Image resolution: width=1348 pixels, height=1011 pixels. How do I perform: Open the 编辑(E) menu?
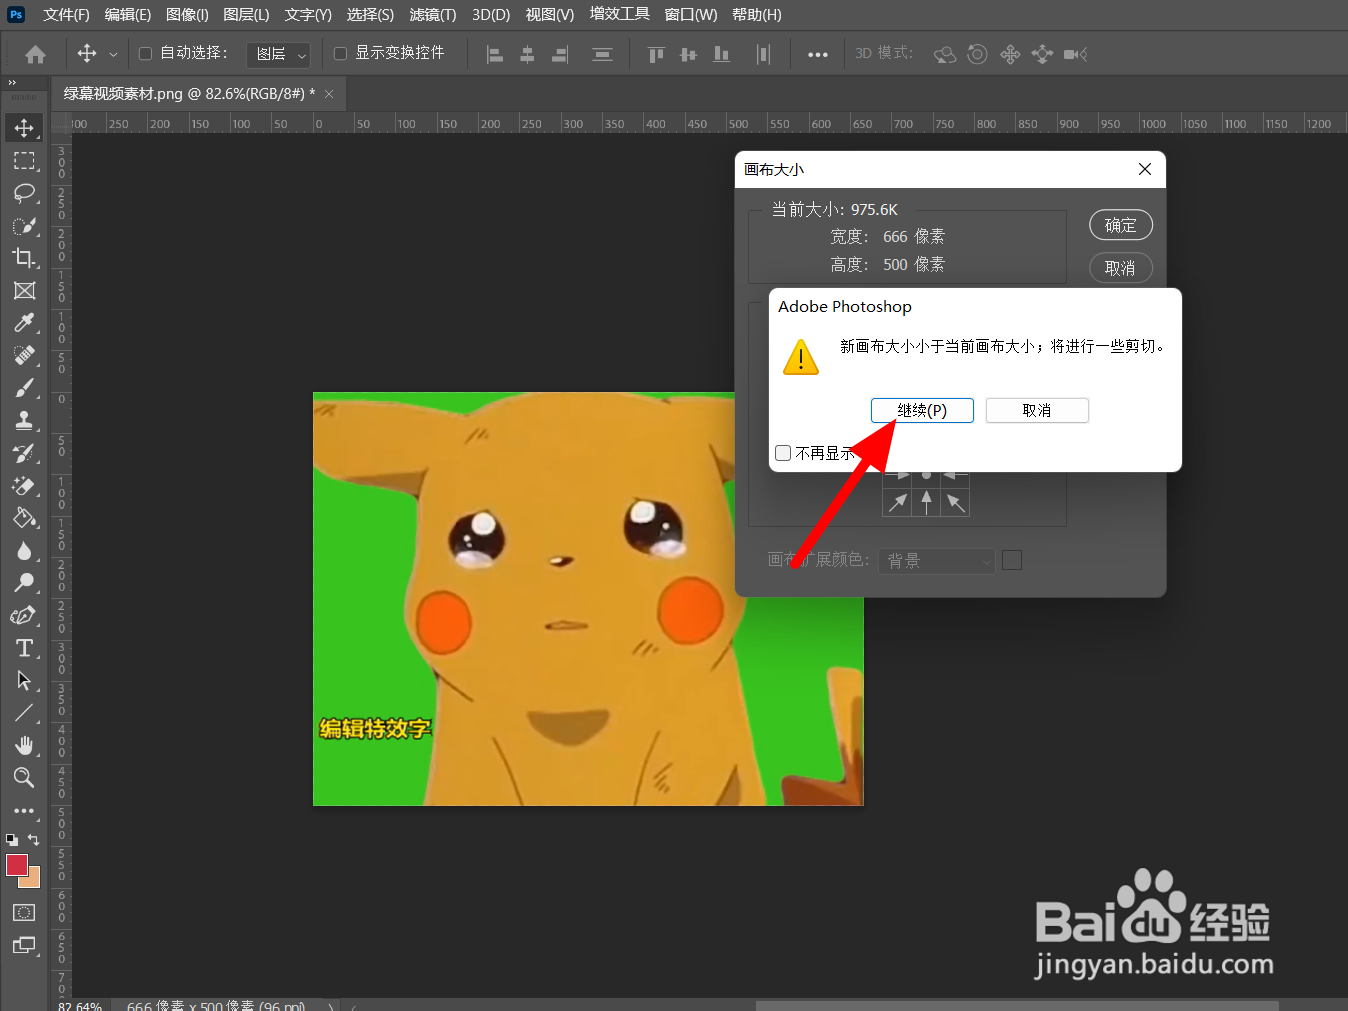pos(128,15)
